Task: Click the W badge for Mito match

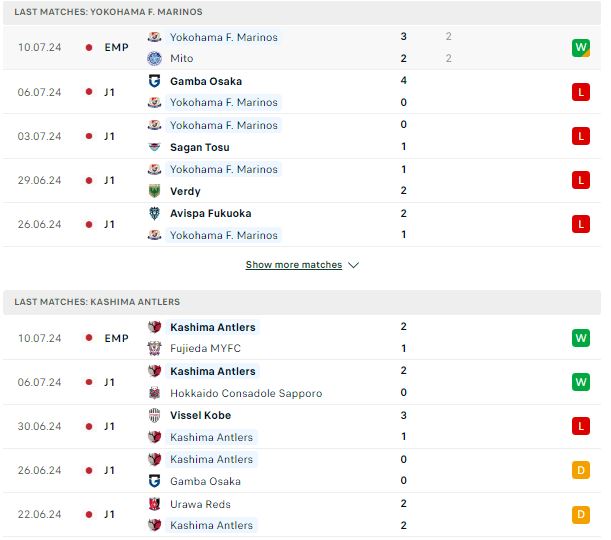Action: (581, 48)
